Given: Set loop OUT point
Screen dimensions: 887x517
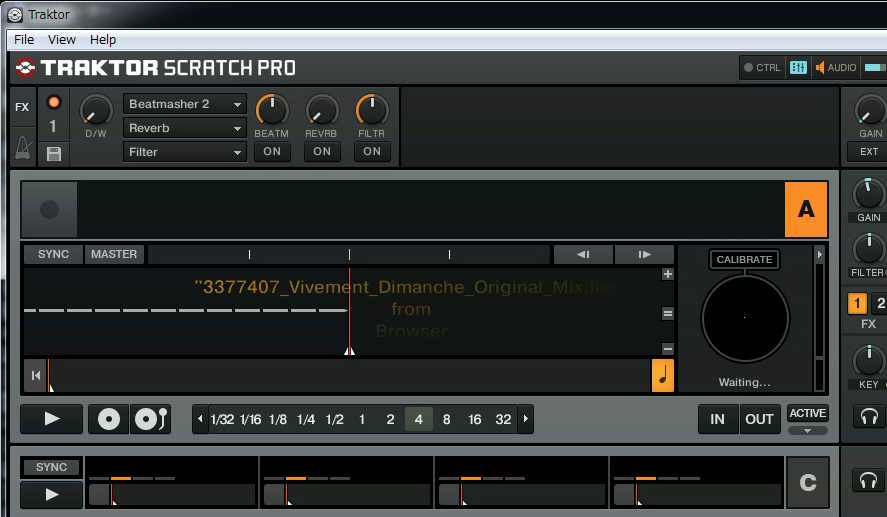Looking at the screenshot, I should coord(759,419).
